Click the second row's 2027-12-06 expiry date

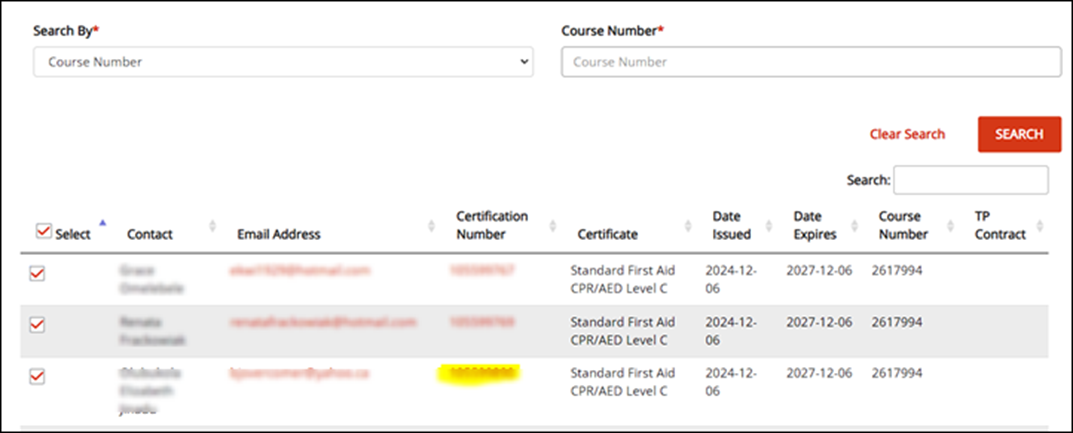(x=819, y=322)
